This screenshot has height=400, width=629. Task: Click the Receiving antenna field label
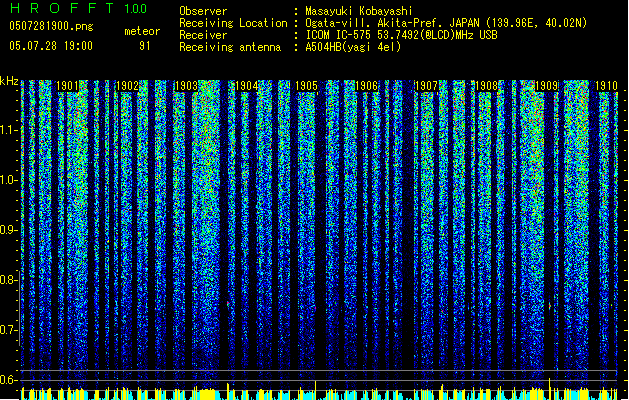pyautogui.click(x=230, y=47)
